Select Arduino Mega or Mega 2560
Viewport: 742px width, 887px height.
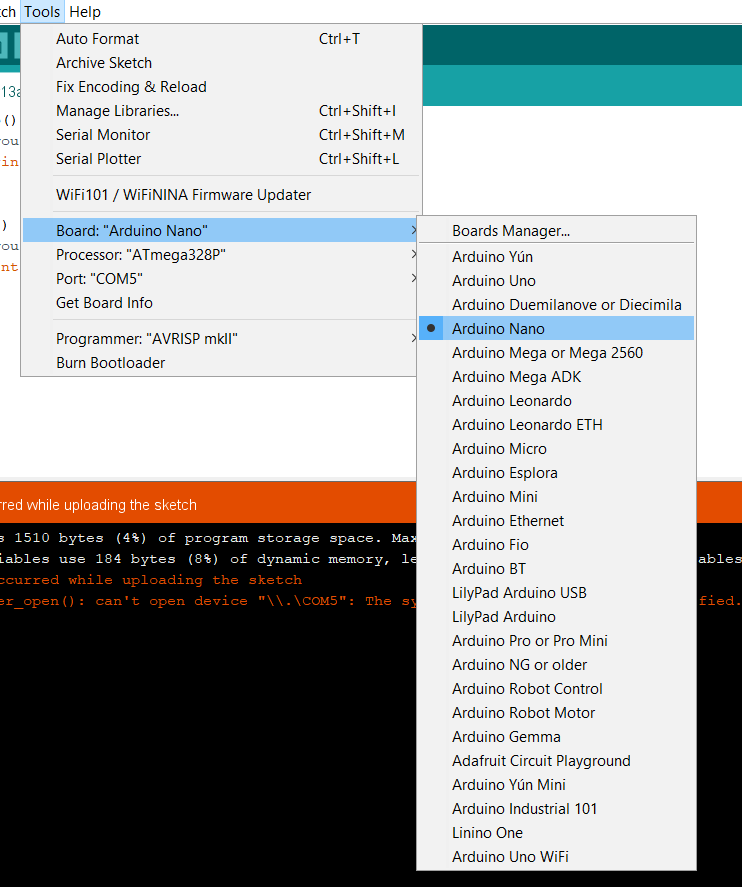pos(556,353)
